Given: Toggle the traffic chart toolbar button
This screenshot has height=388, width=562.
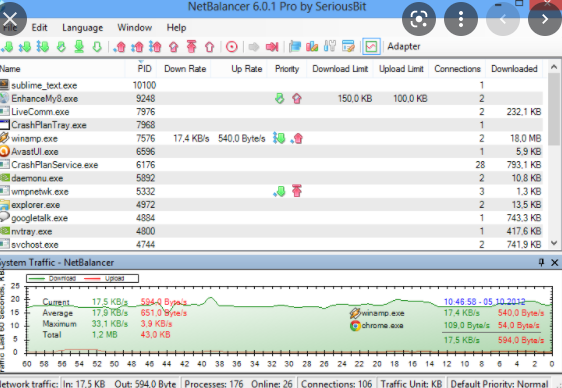Looking at the screenshot, I should [371, 47].
